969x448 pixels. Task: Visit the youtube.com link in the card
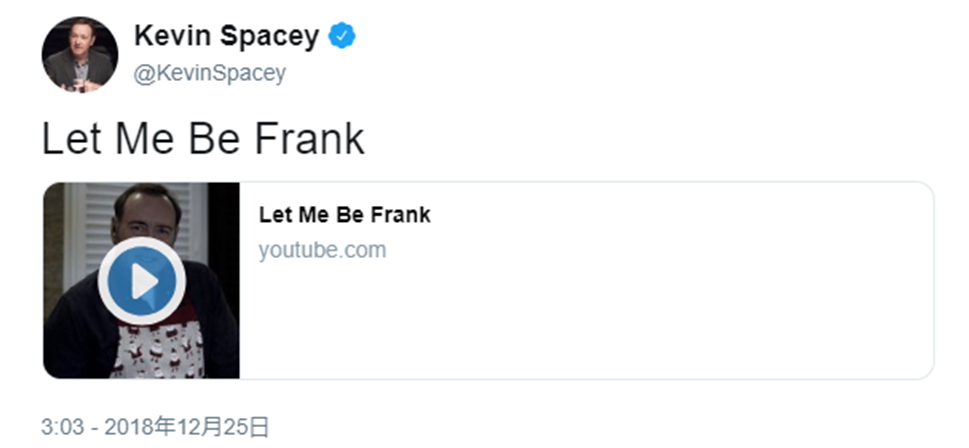[x=322, y=250]
